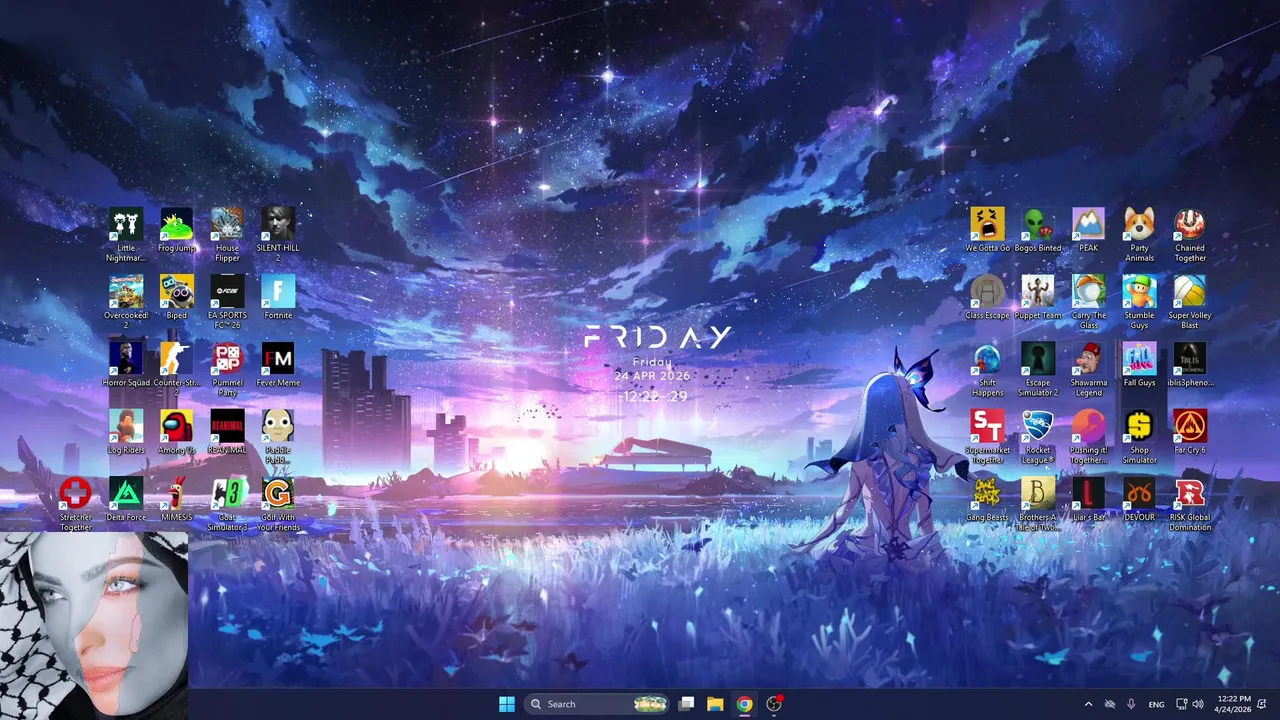Select Far Cry 6 icon
This screenshot has height=720, width=1280.
point(1190,430)
